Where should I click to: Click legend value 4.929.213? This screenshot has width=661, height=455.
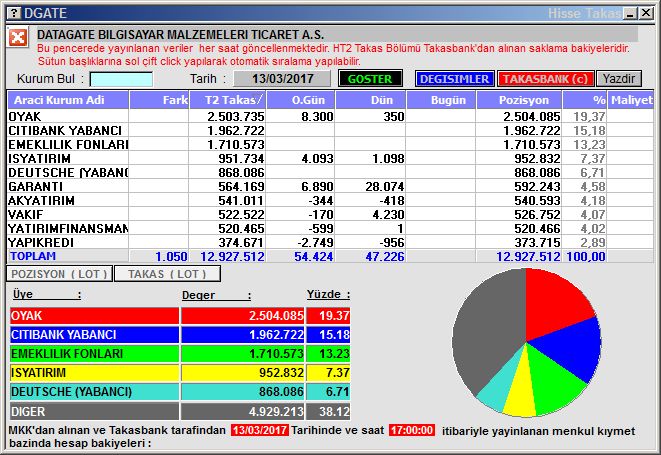point(276,411)
